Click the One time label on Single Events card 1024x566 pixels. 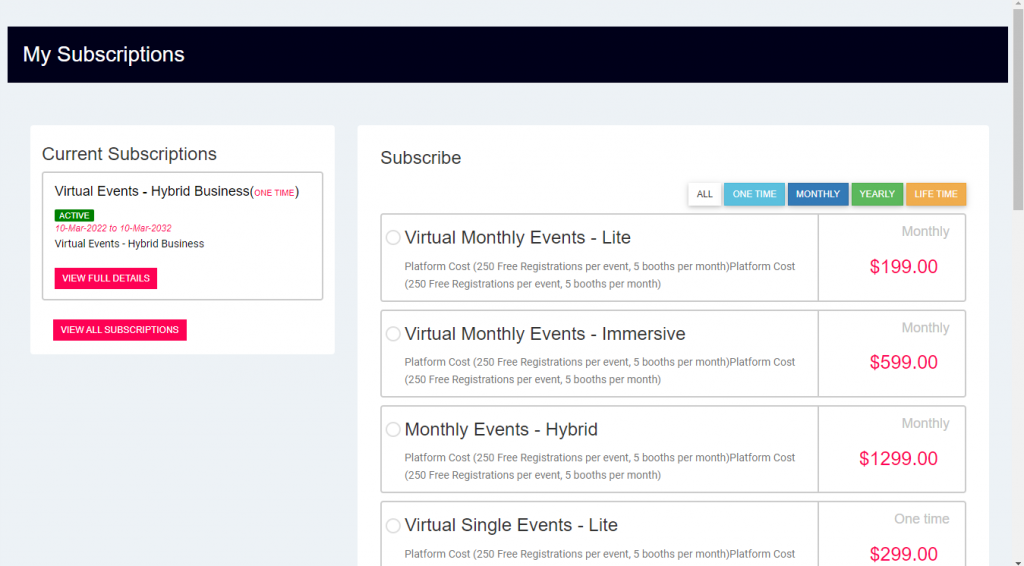click(x=921, y=519)
